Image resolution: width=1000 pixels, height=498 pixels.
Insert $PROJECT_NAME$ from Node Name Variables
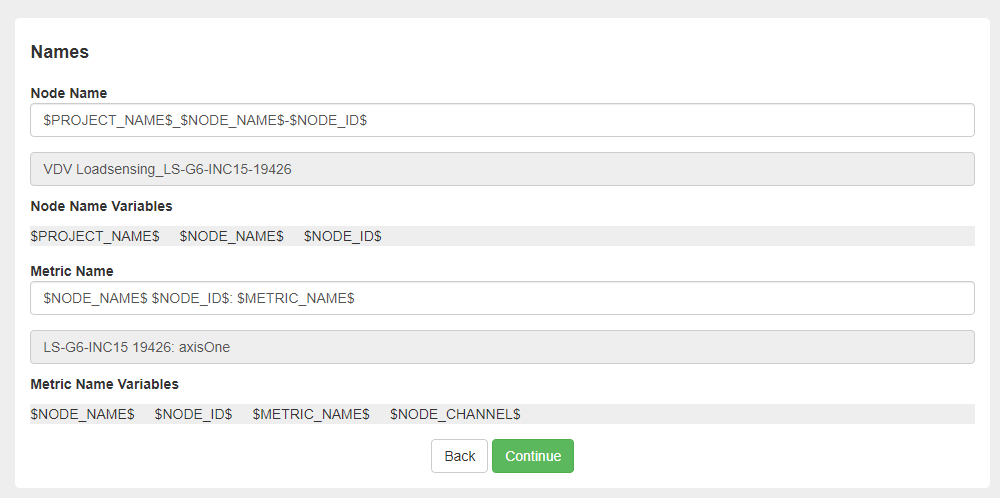[95, 236]
